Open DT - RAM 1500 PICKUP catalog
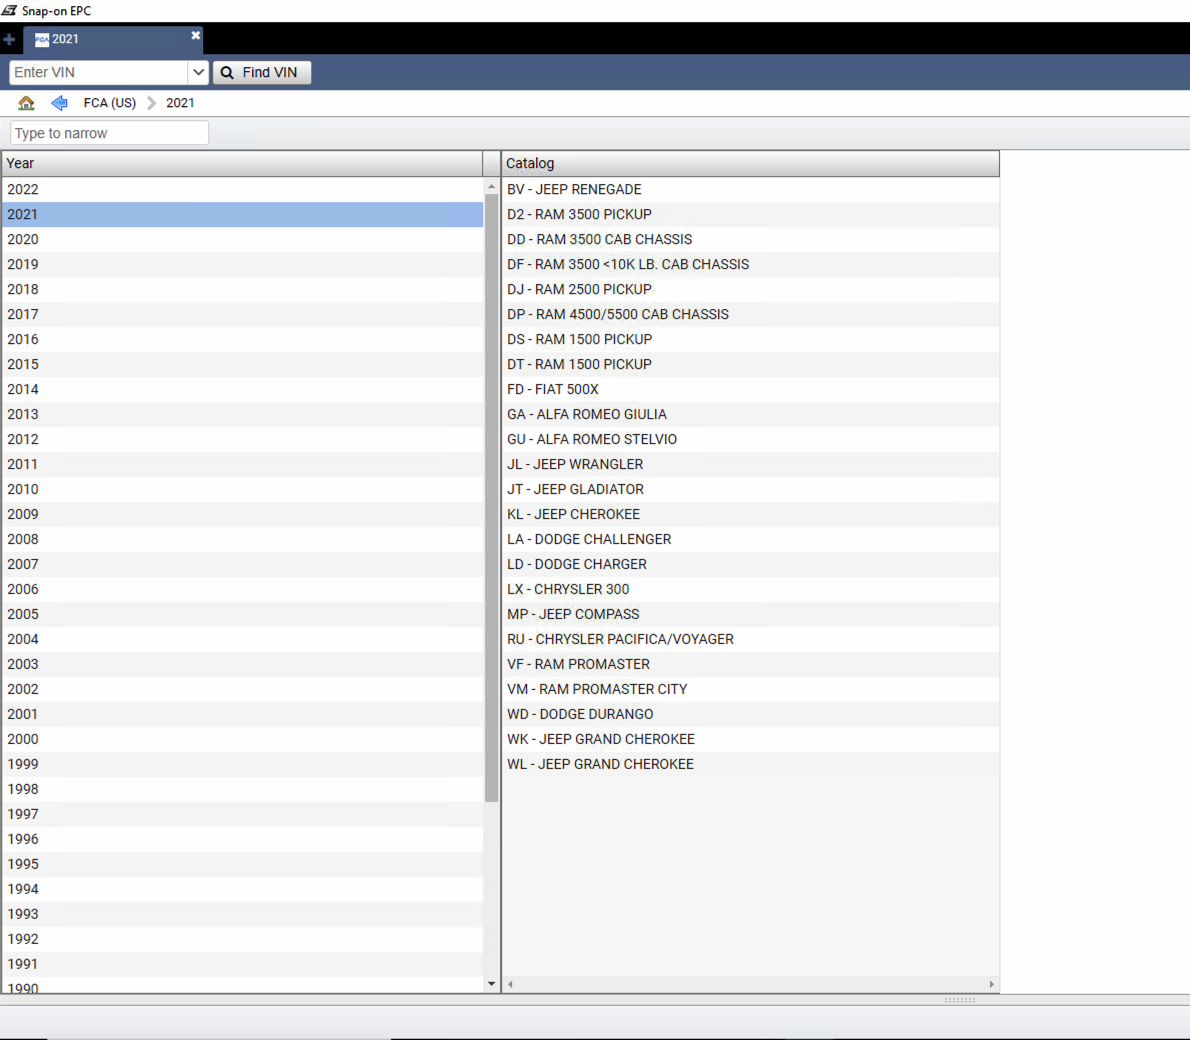 point(751,364)
